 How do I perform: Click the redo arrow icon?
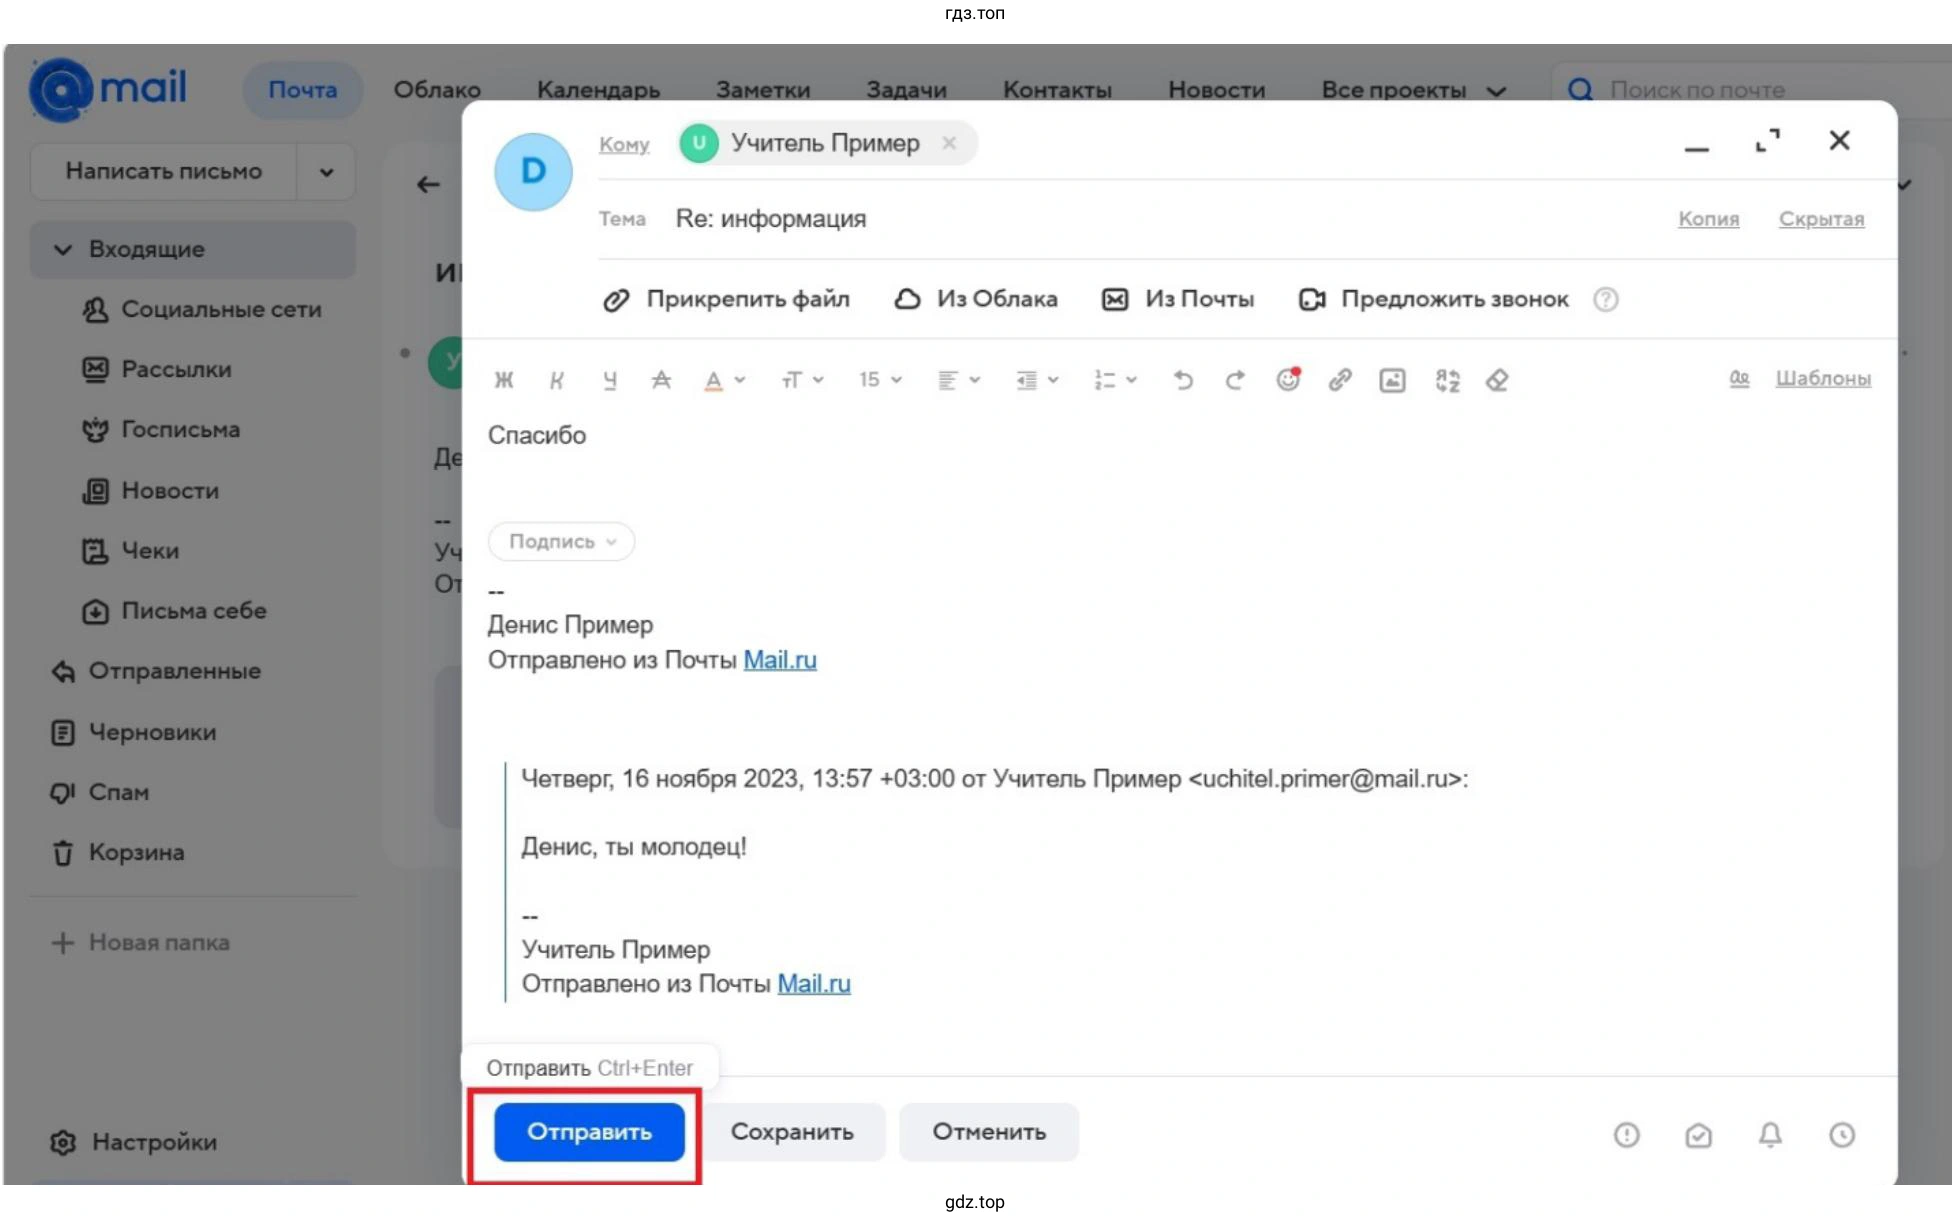point(1235,380)
